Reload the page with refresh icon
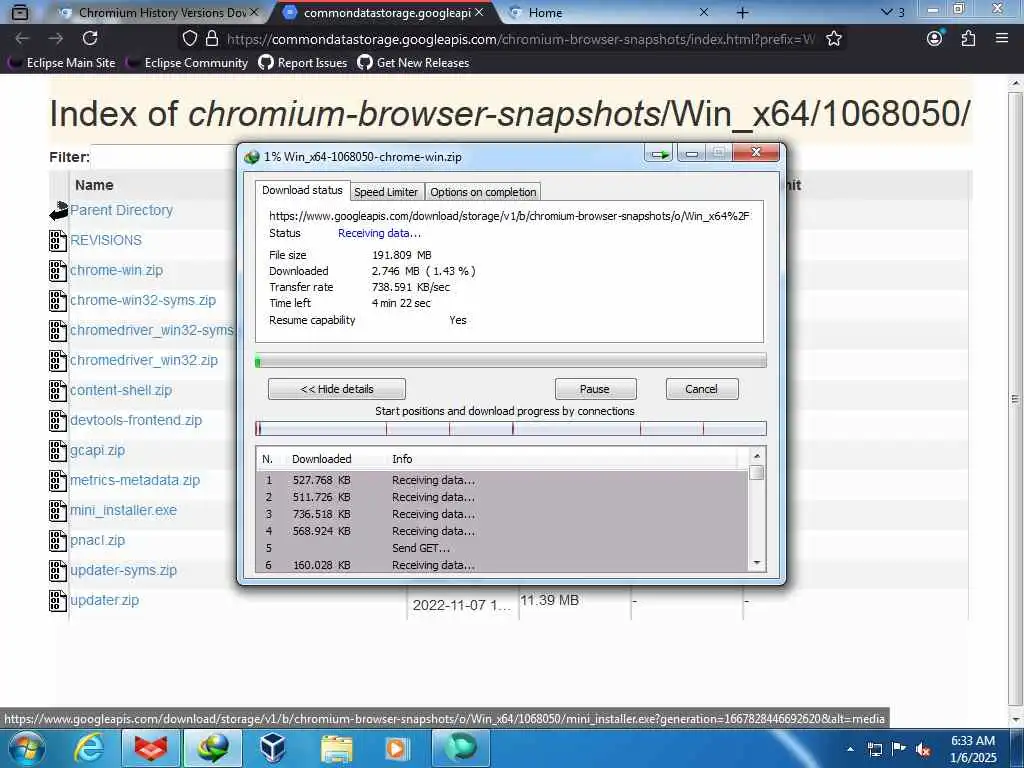The image size is (1024, 768). [90, 39]
